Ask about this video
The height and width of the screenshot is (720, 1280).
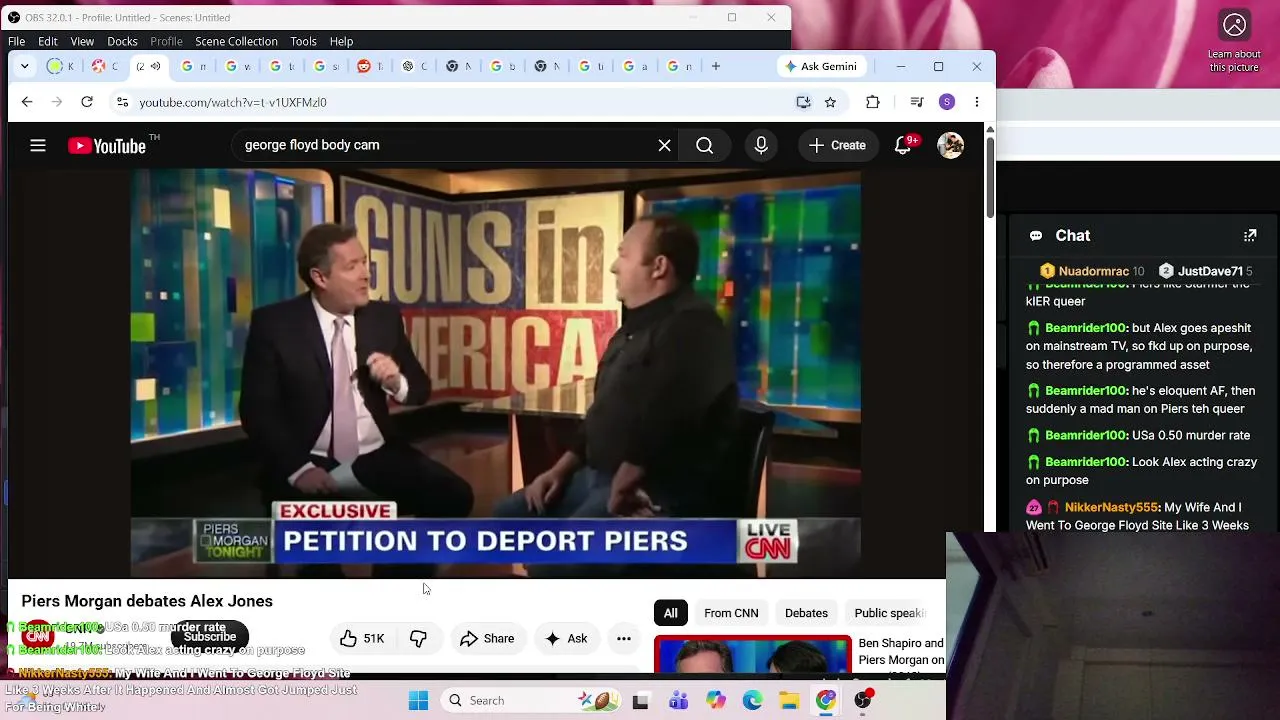[566, 639]
